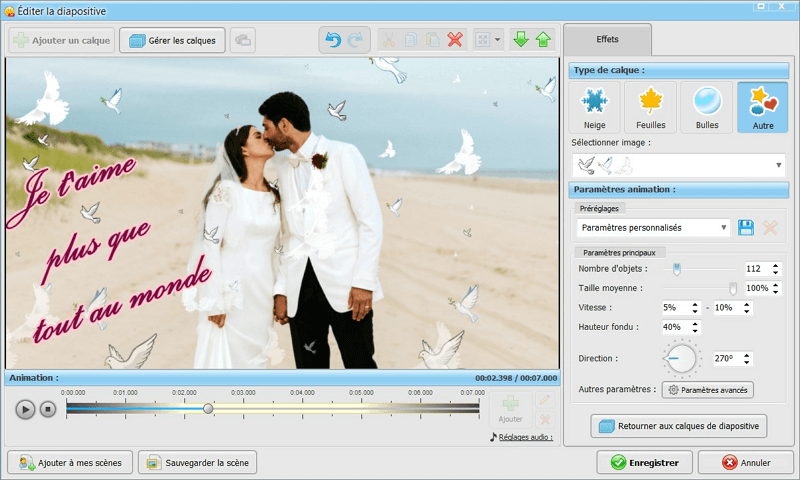Delete with the red X icon

[455, 40]
